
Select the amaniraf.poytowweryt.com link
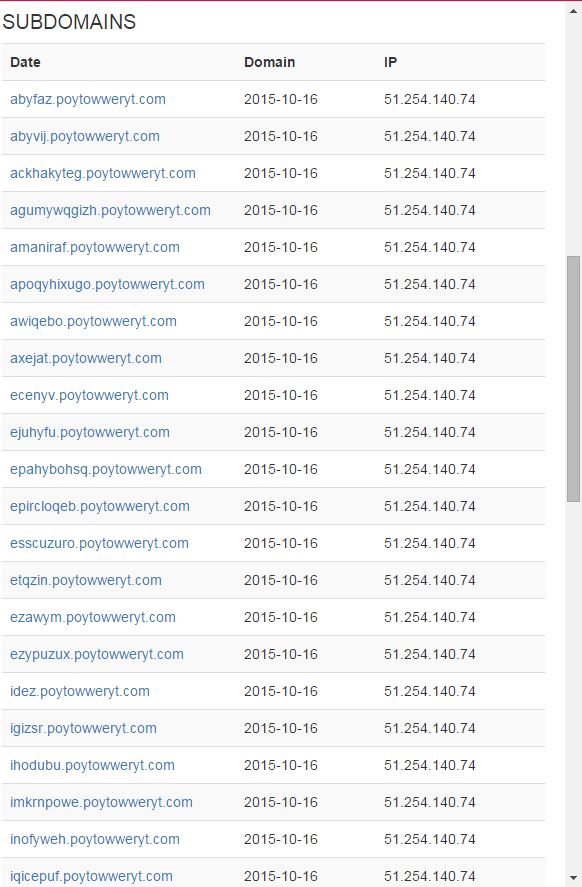94,247
